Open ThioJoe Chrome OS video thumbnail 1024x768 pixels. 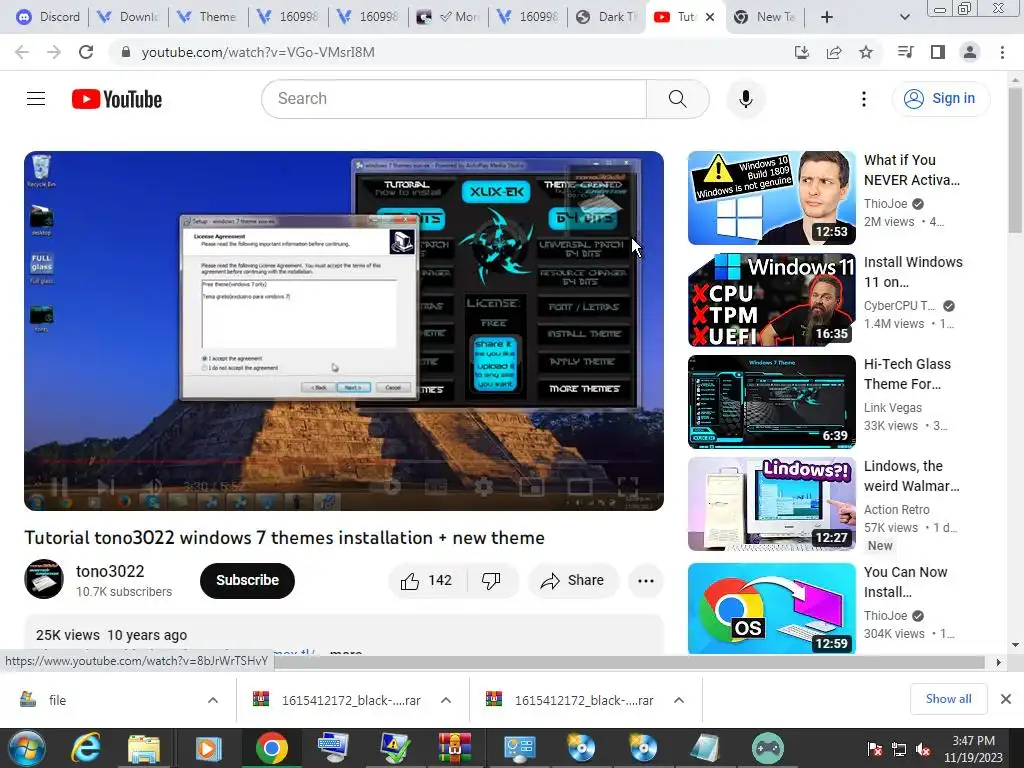click(x=771, y=609)
